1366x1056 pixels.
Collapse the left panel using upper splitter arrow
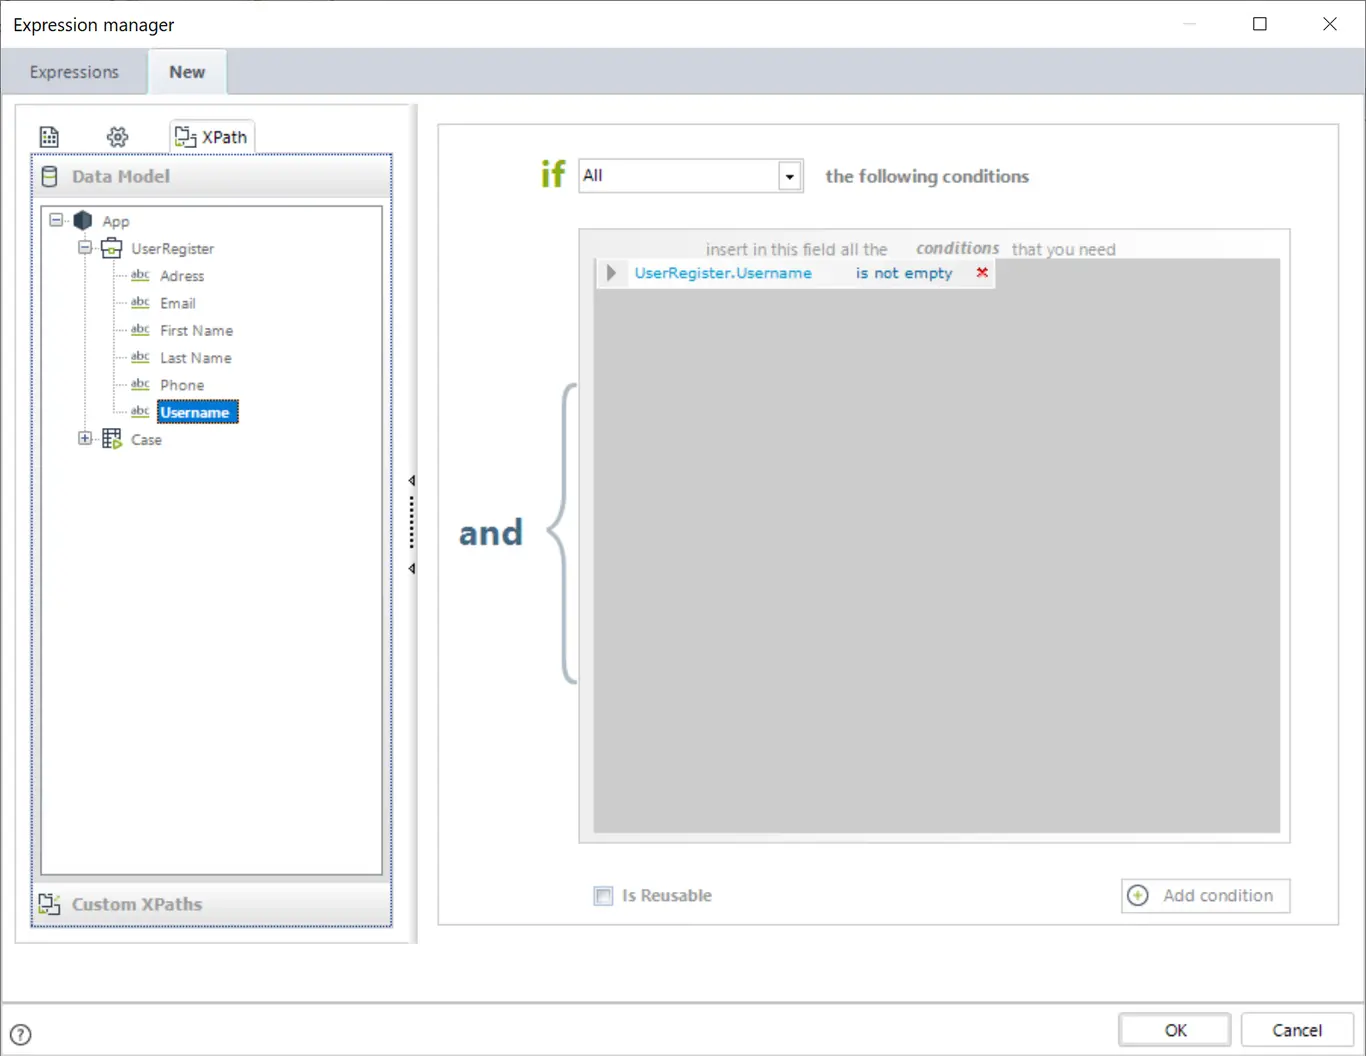(412, 481)
